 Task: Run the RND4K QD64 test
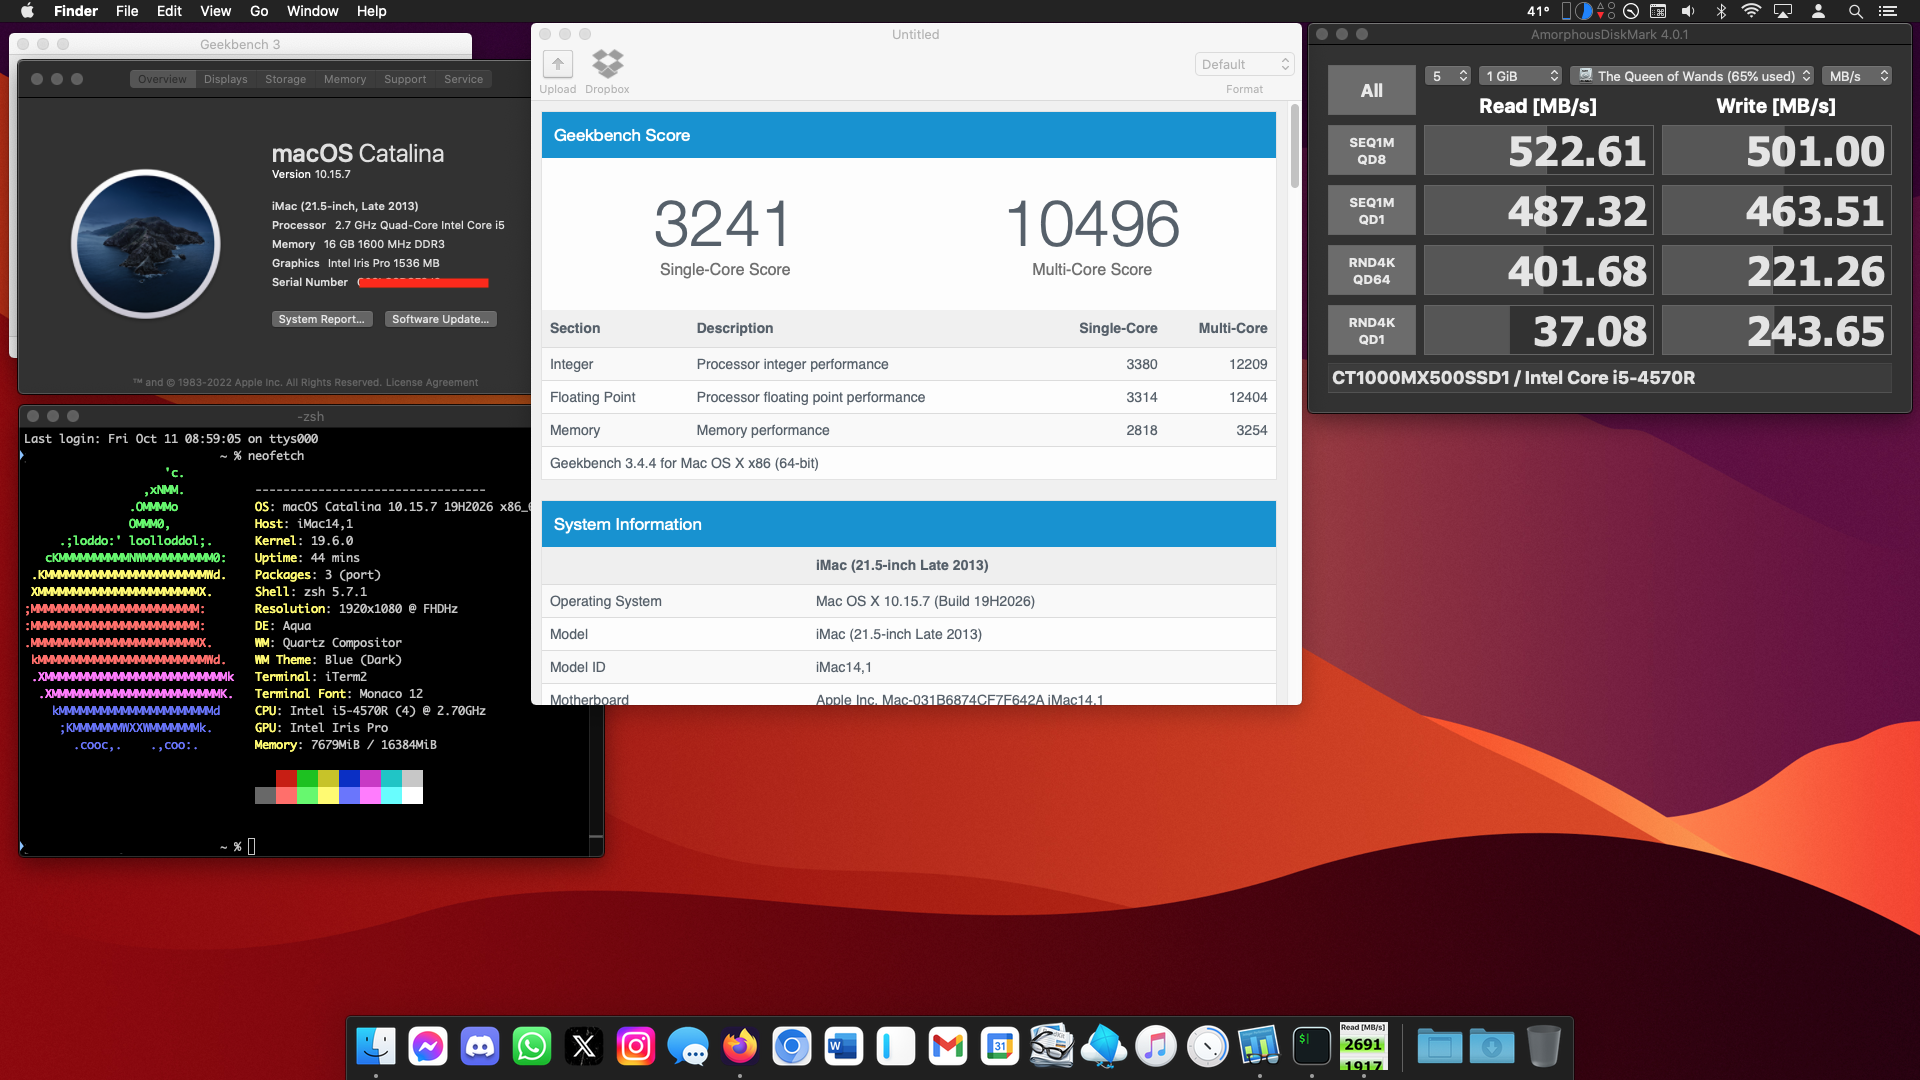pyautogui.click(x=1372, y=271)
